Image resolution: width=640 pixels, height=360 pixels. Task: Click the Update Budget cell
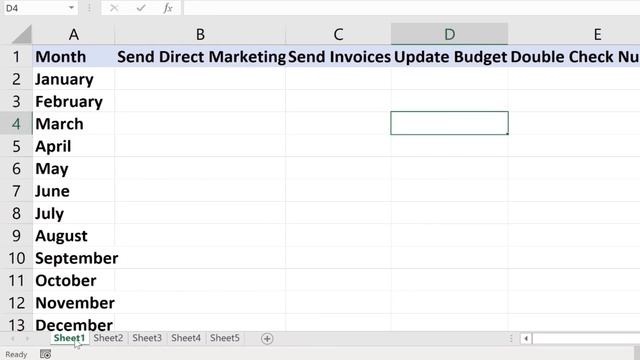pyautogui.click(x=449, y=56)
